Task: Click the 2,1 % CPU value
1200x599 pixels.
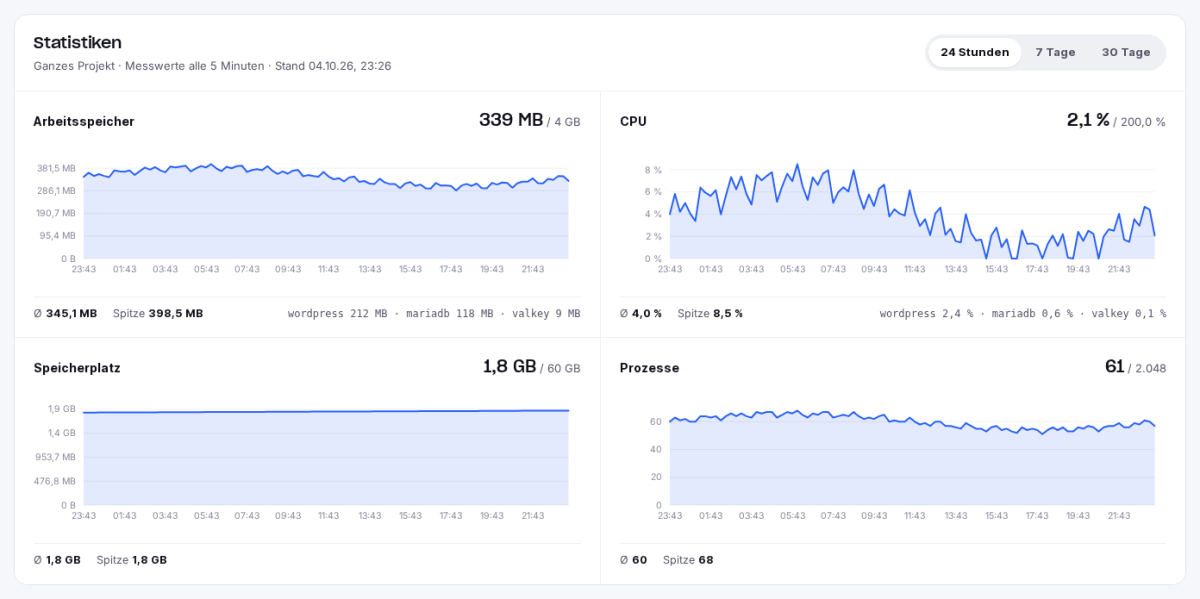Action: click(x=1088, y=120)
